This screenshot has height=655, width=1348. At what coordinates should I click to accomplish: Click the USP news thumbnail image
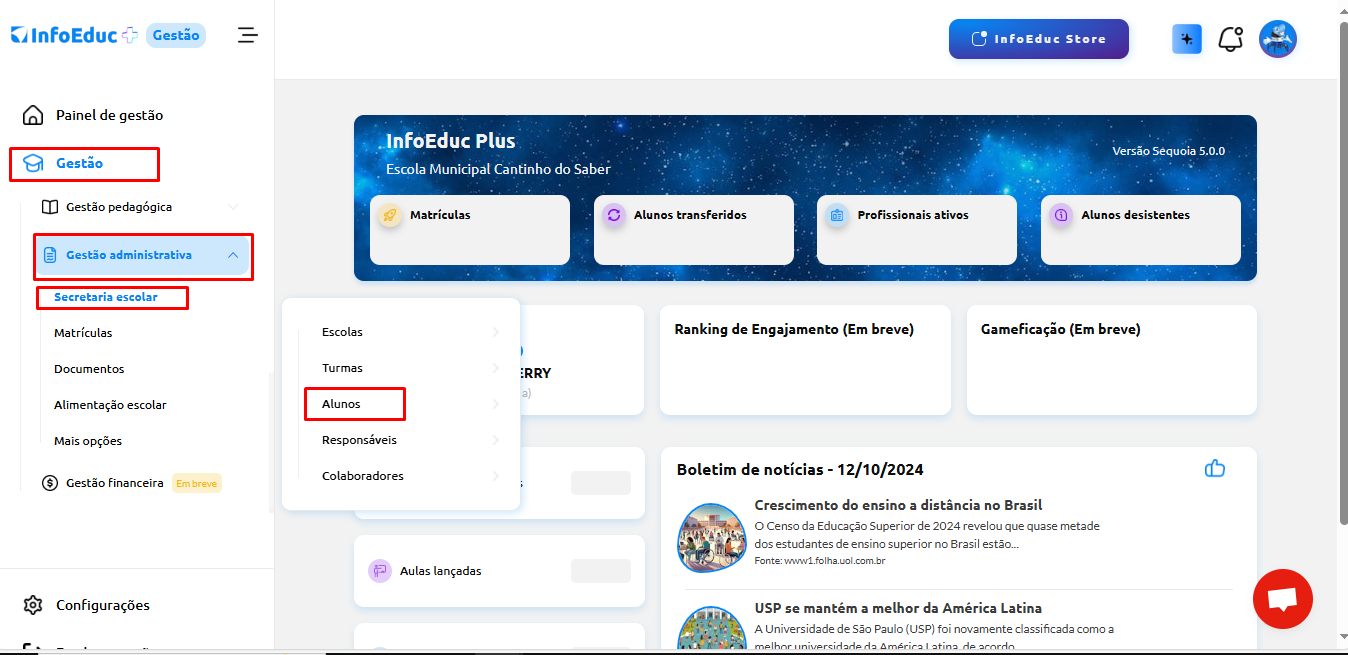click(x=712, y=626)
